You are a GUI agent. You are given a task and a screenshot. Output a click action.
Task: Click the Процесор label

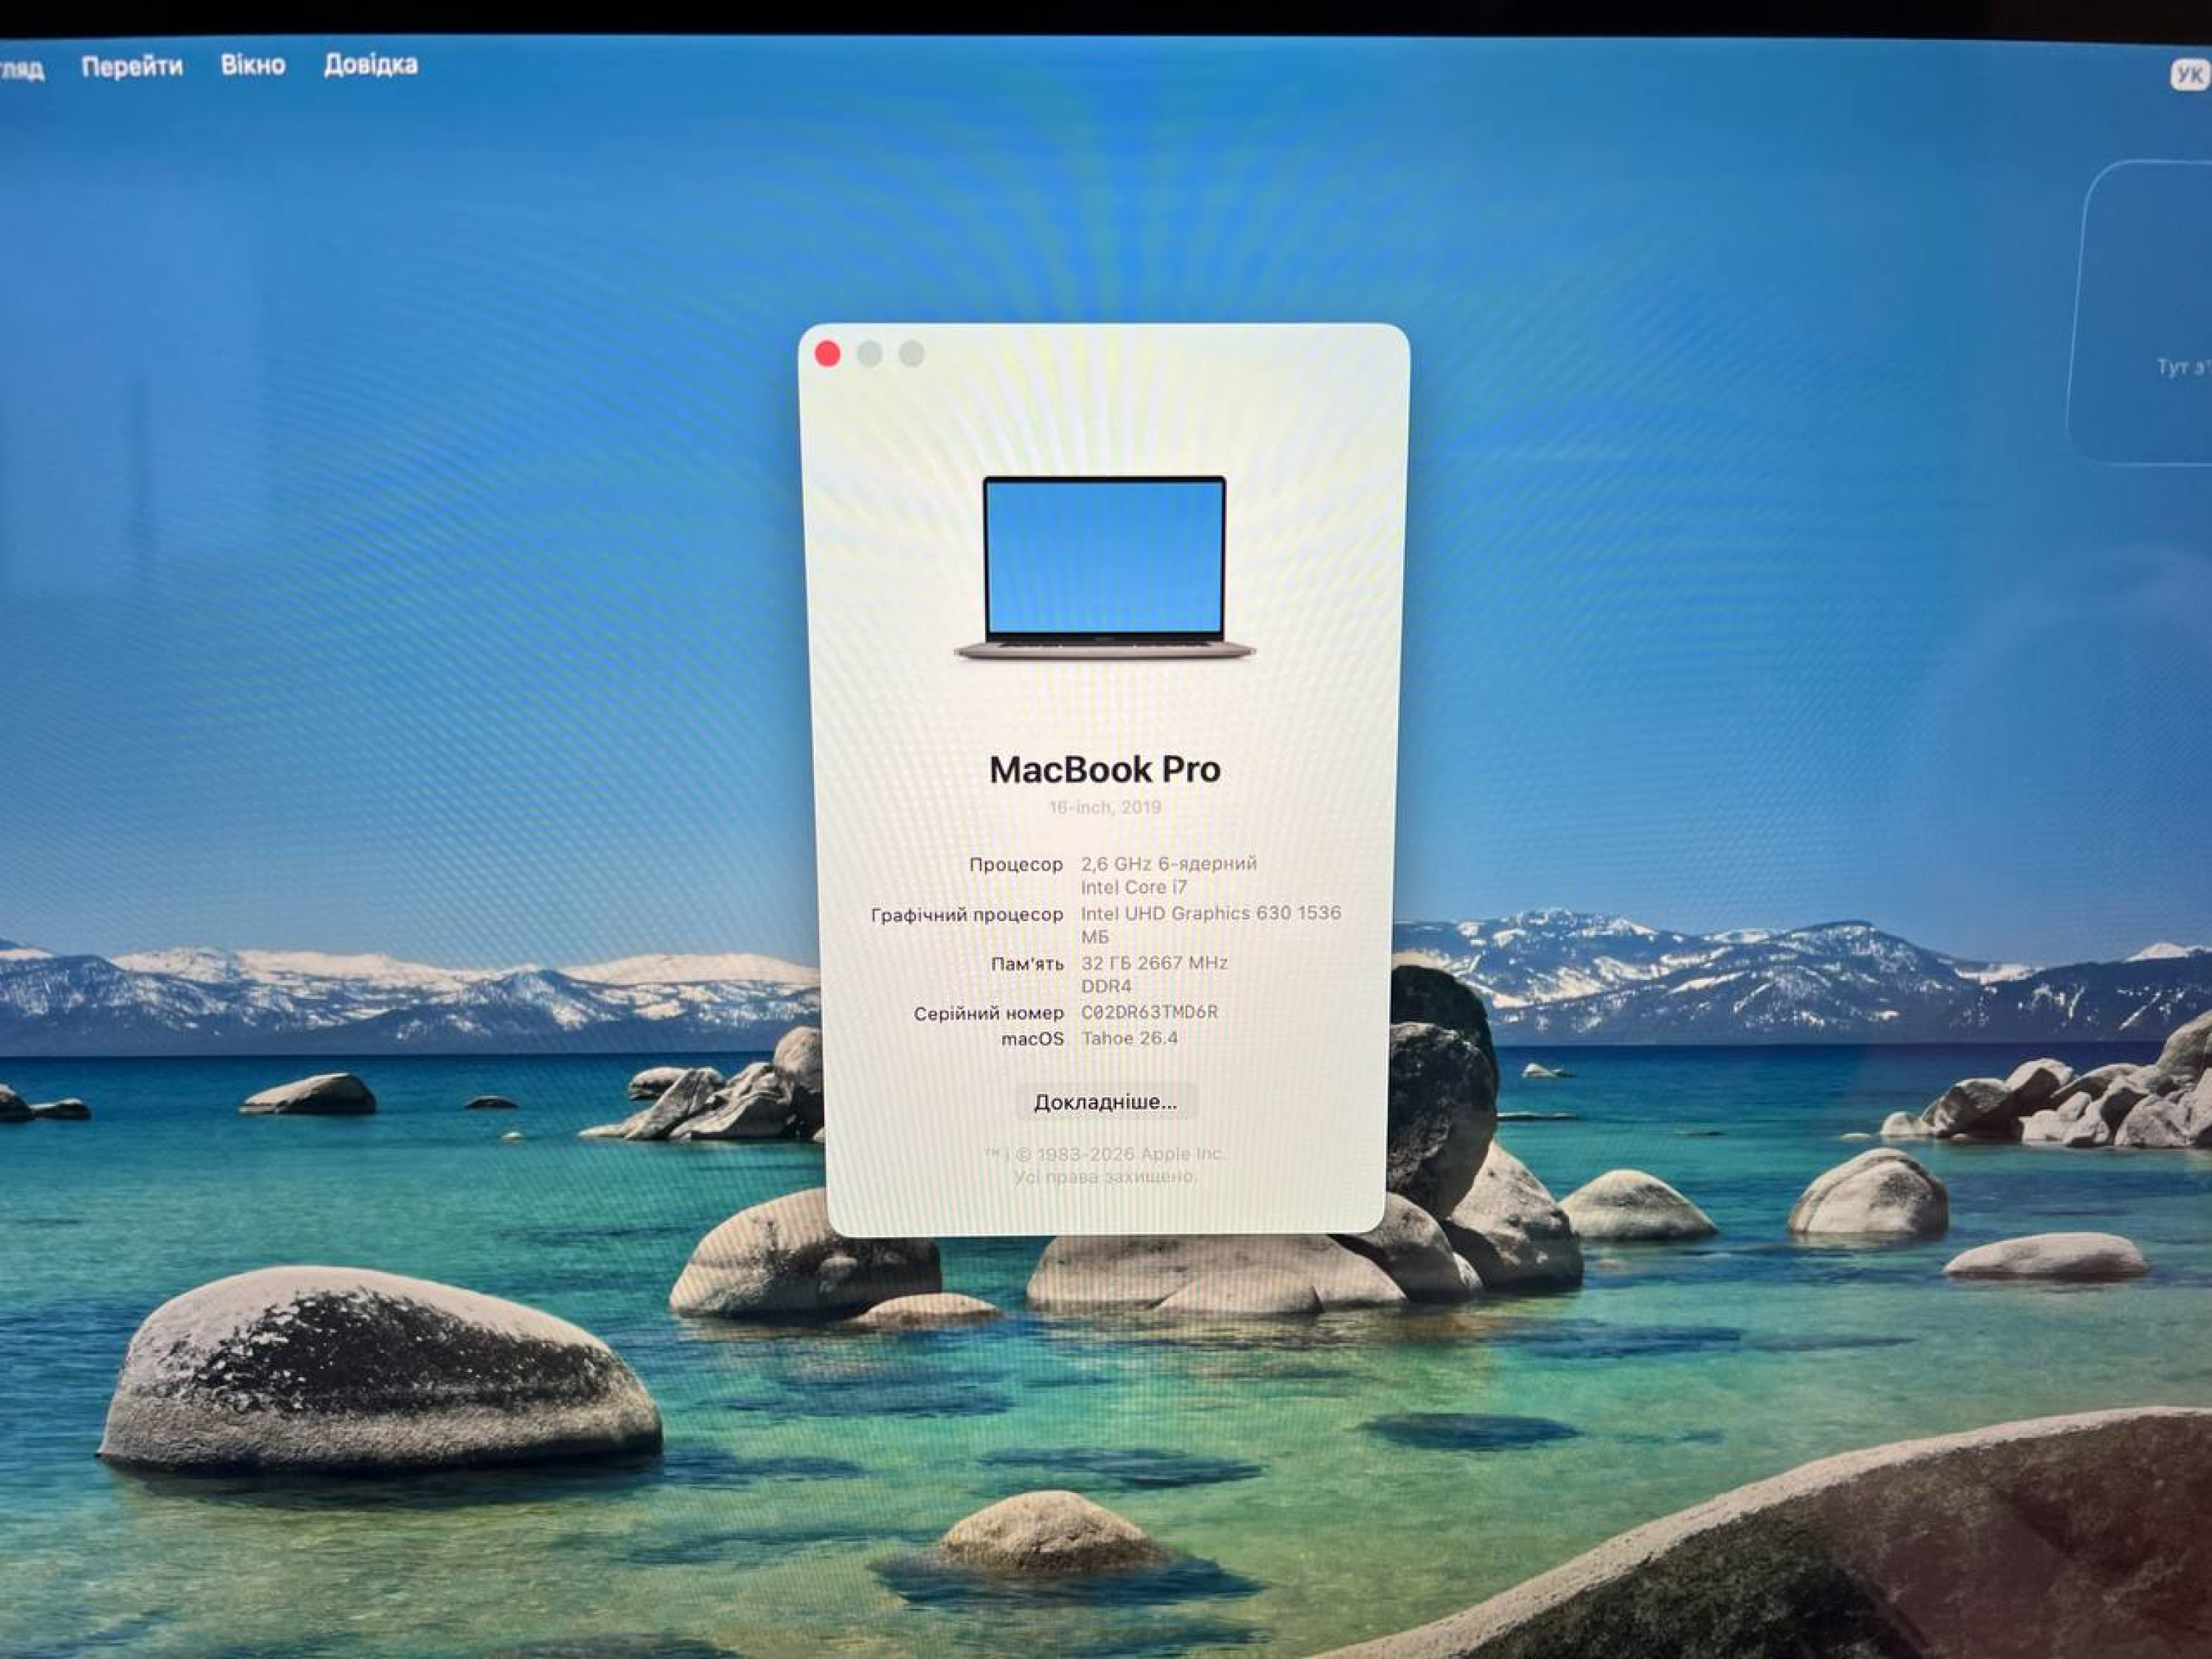[1016, 864]
